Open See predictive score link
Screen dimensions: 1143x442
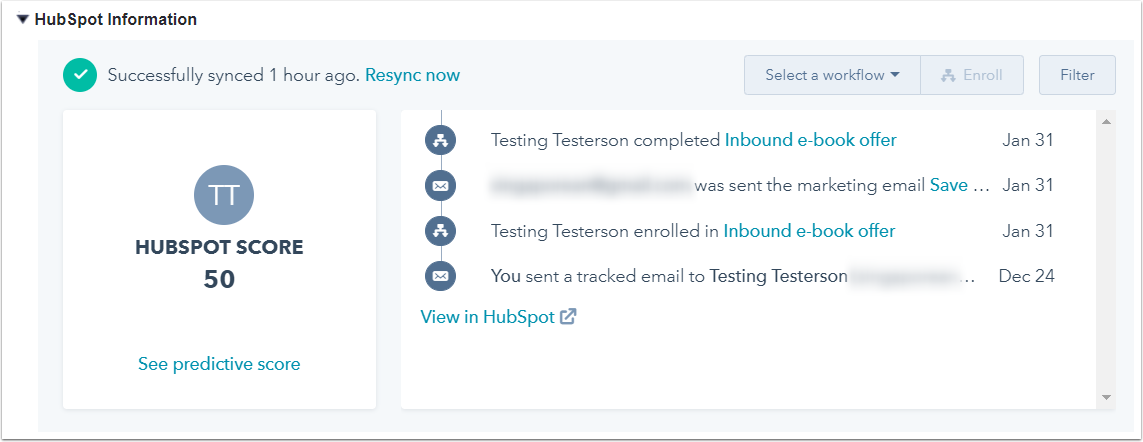tap(219, 364)
